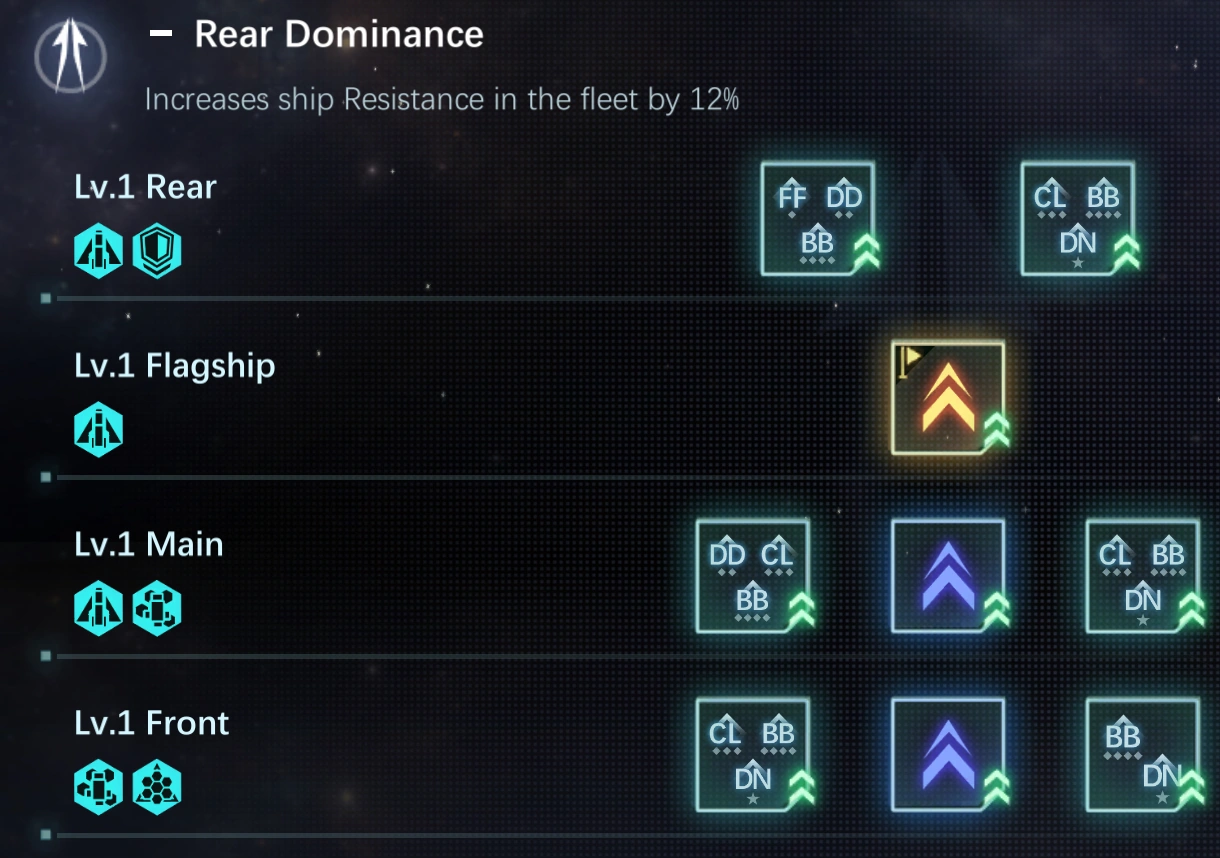The width and height of the screenshot is (1220, 858).
Task: Click the hexagon icon under Lv.1 Flagship
Action: (x=99, y=431)
